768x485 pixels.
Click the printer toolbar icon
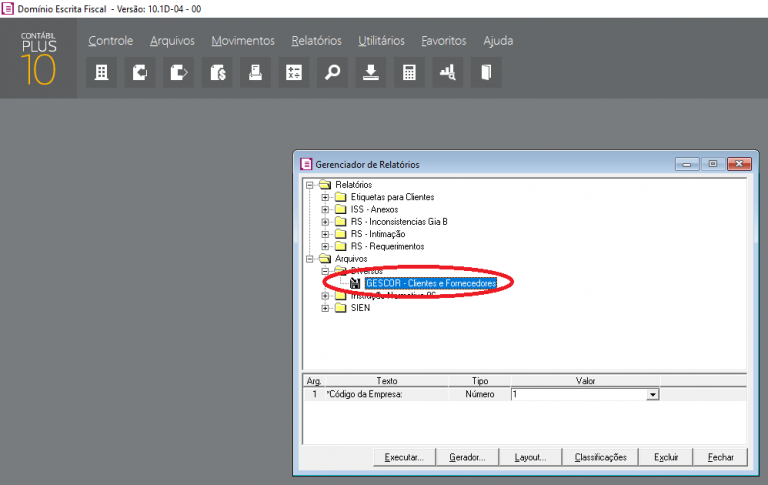pyautogui.click(x=255, y=72)
